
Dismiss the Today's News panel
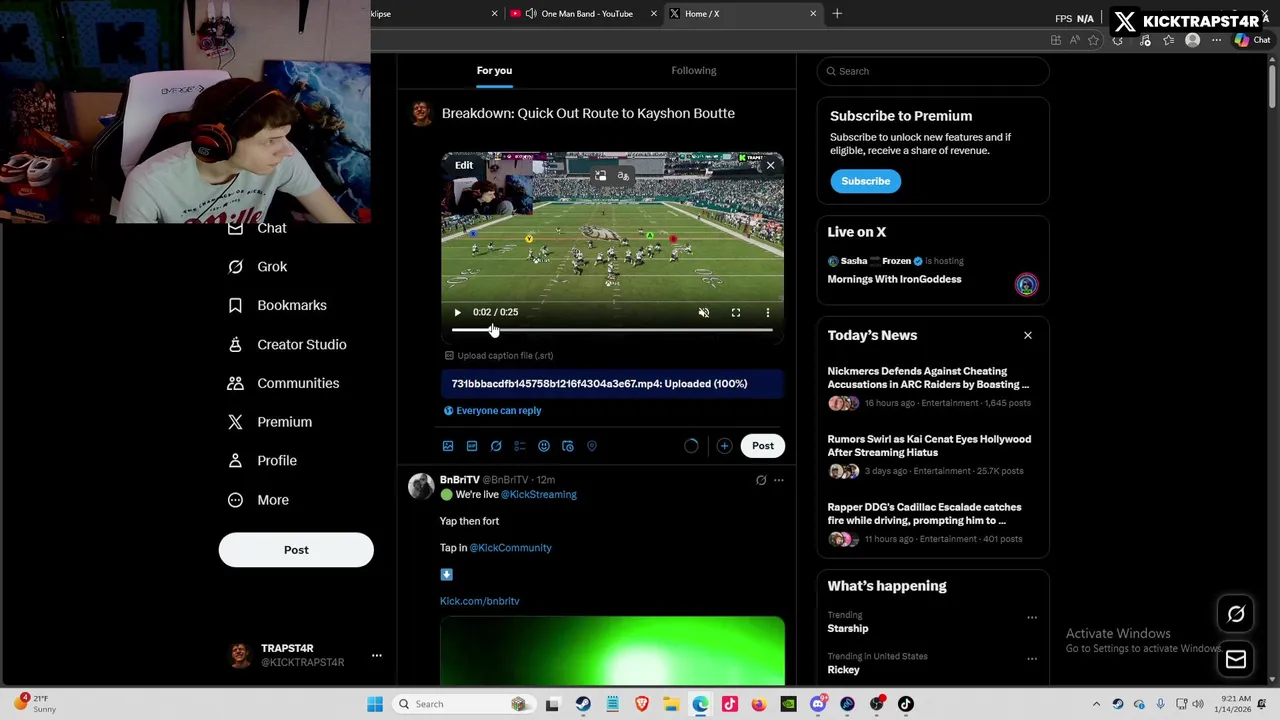[1028, 335]
